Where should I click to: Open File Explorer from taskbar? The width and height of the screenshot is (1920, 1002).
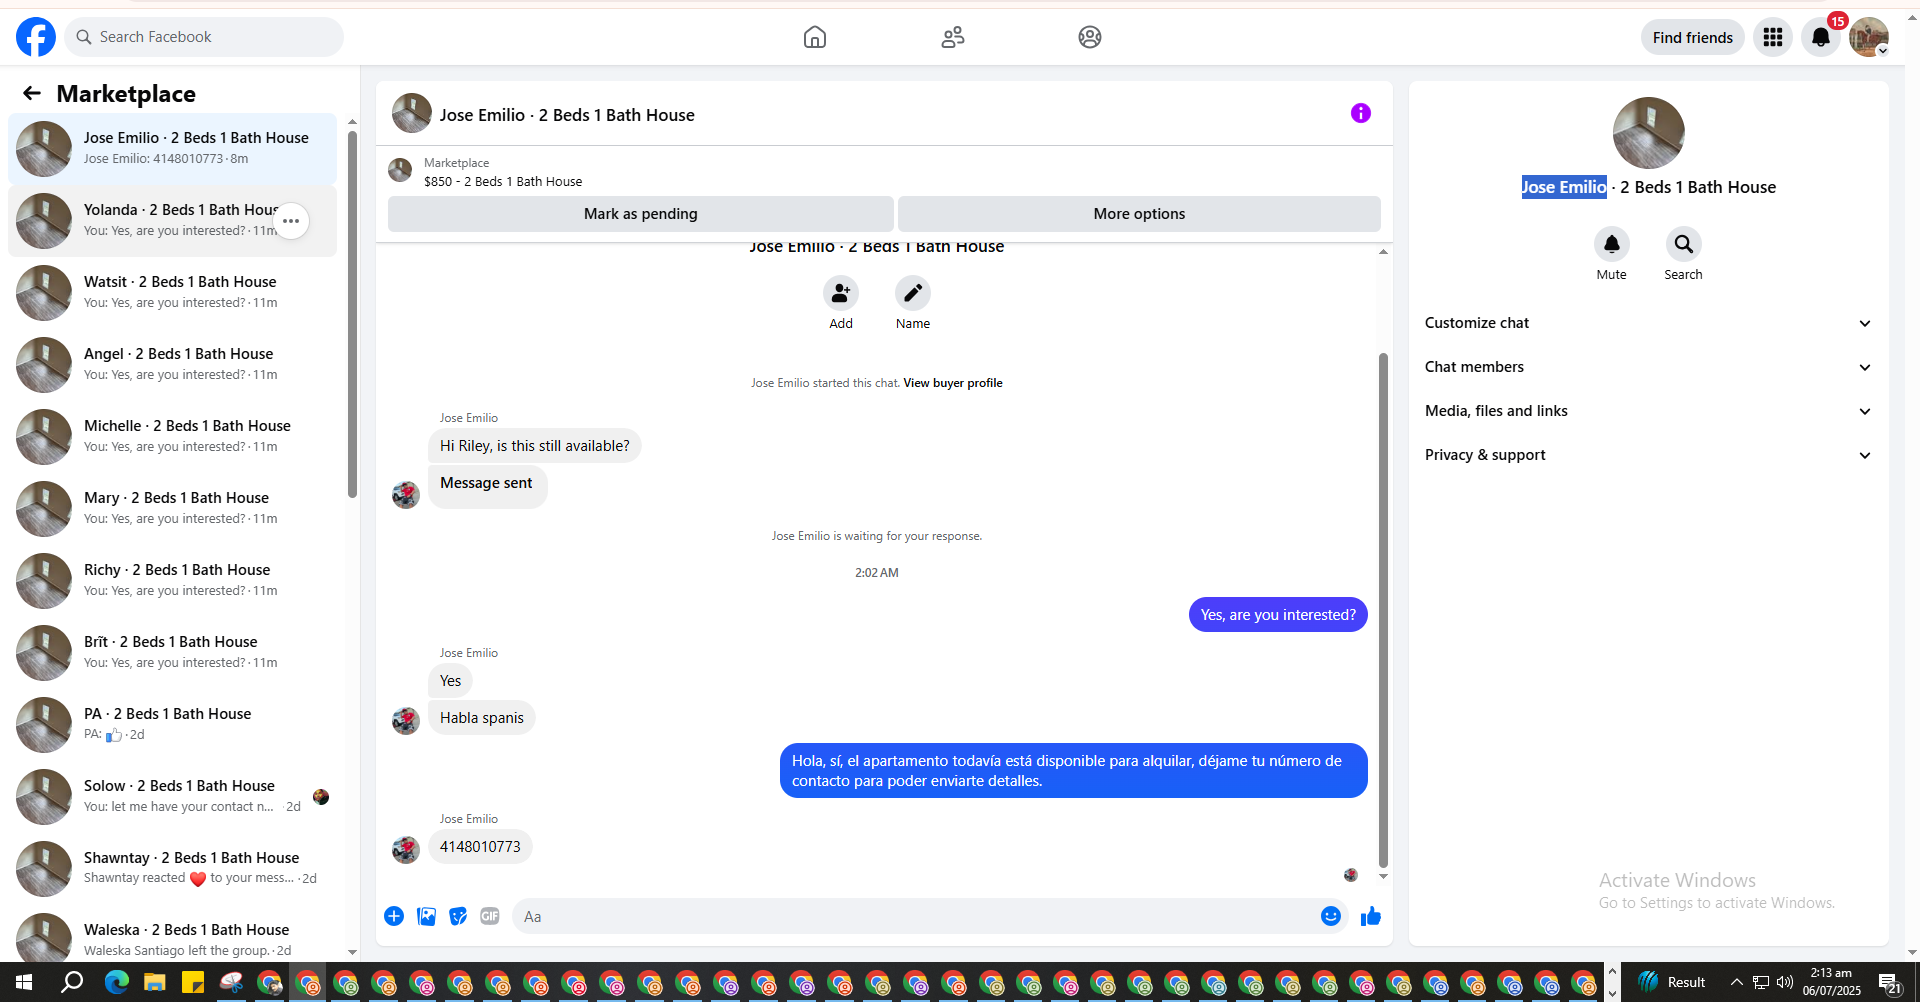point(154,982)
